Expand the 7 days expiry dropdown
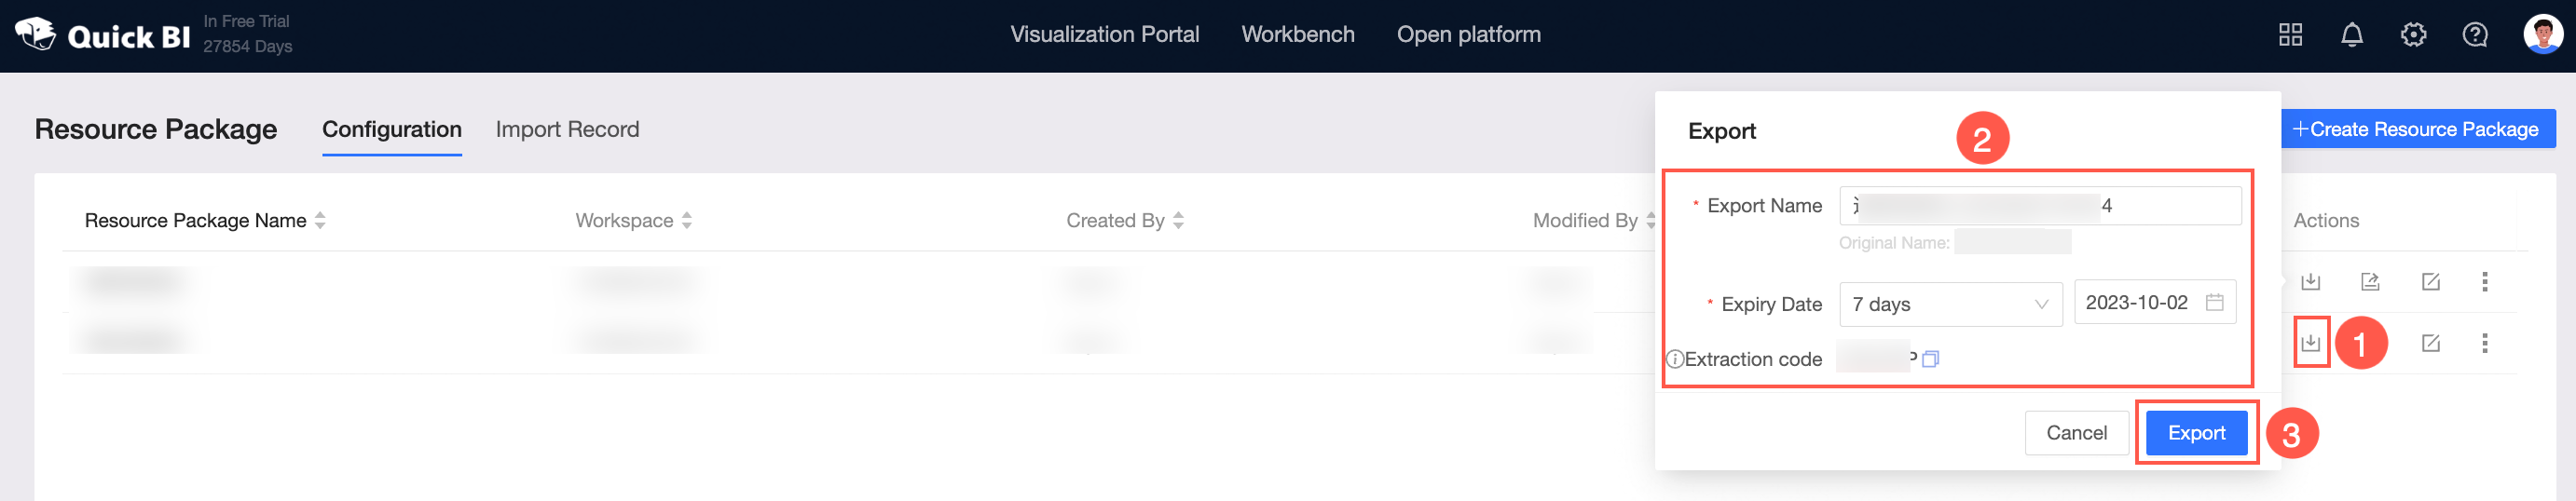Screen dimensions: 2576x501 click(x=1950, y=304)
